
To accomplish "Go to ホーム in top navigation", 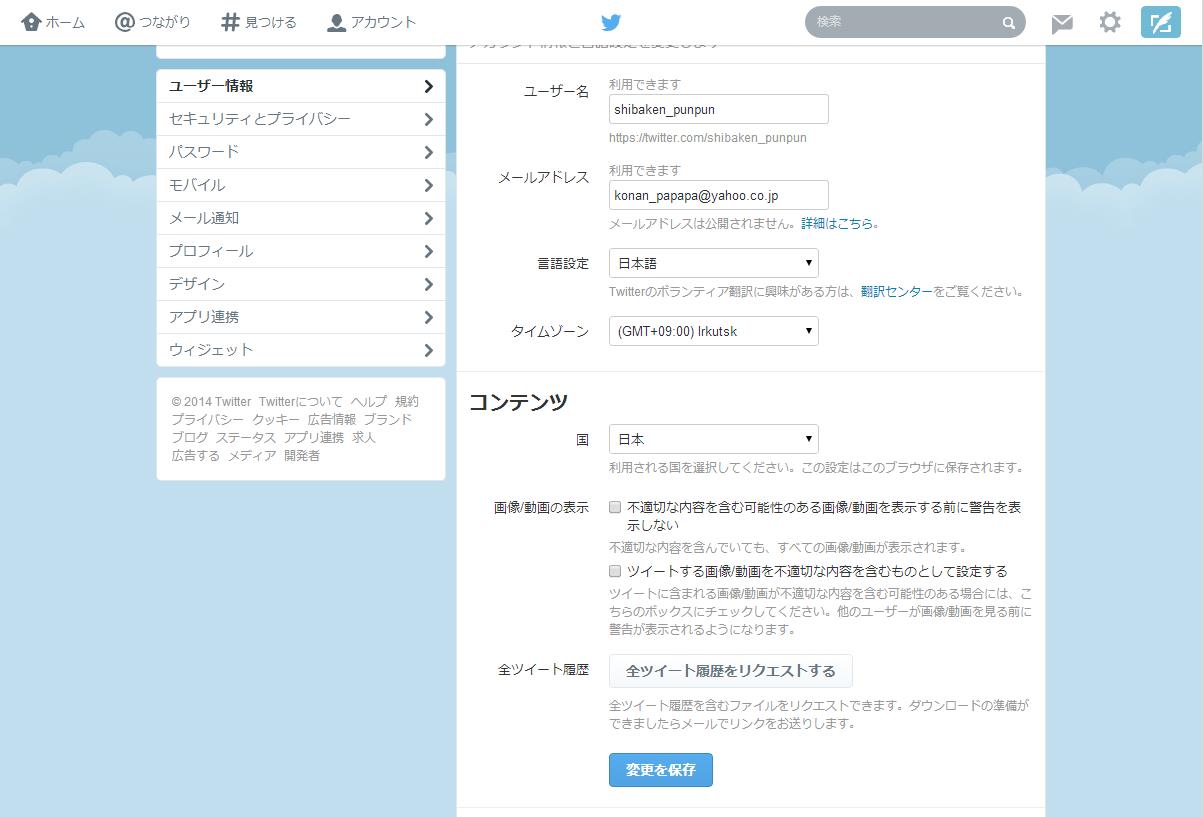I will pyautogui.click(x=53, y=22).
